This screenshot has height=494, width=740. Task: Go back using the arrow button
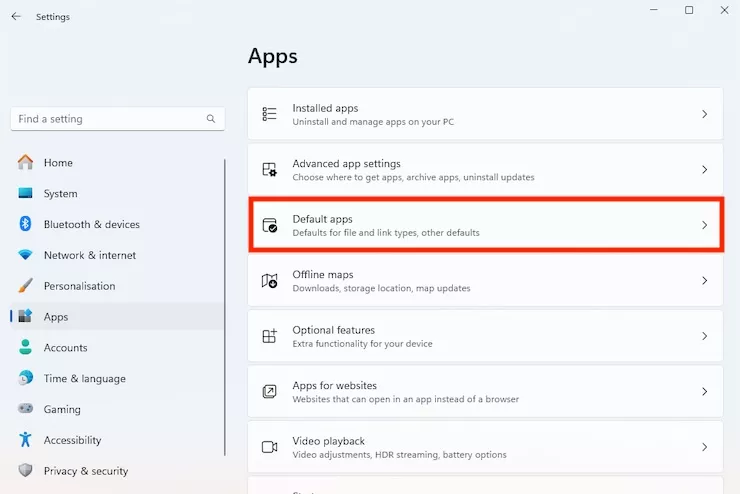pos(16,16)
